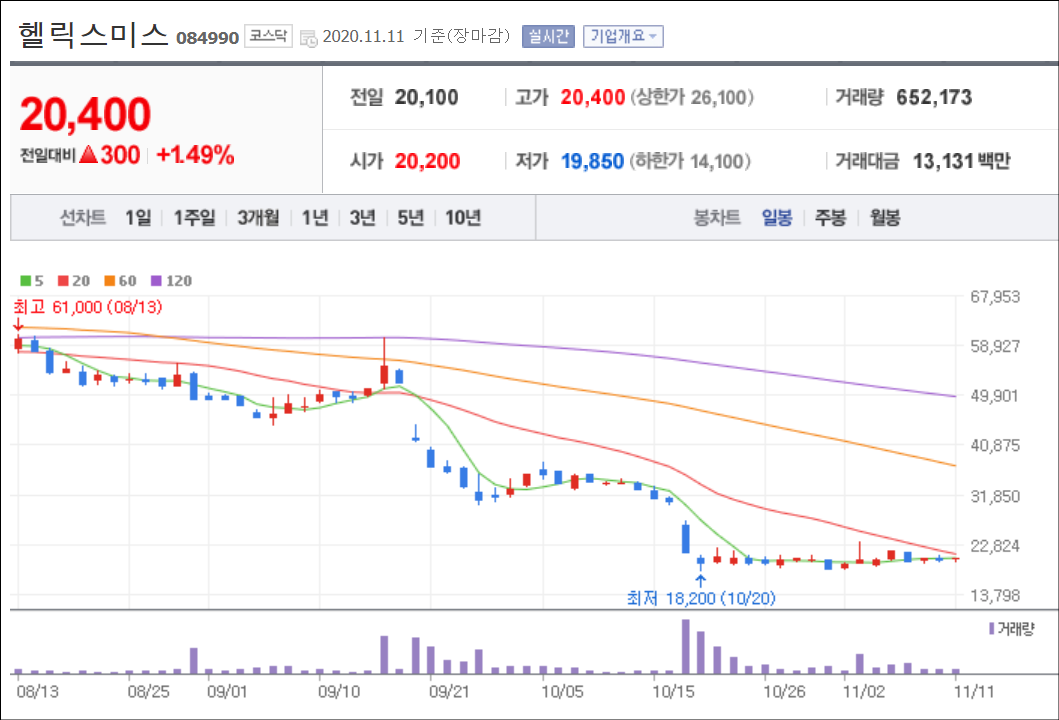Click the 전일 value 20,100

[427, 97]
